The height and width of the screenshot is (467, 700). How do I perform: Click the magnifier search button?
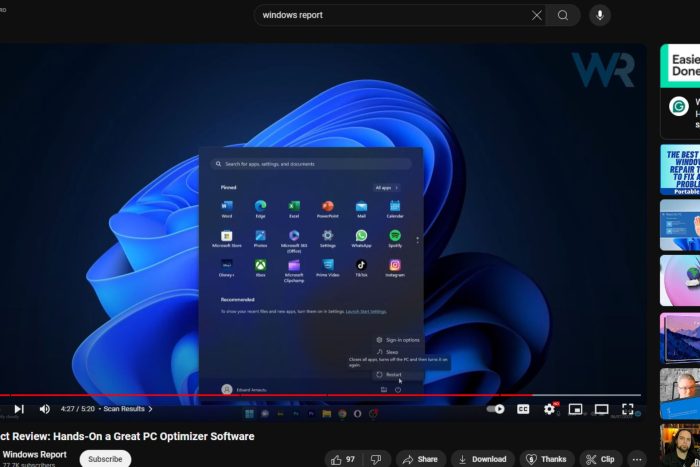click(563, 16)
